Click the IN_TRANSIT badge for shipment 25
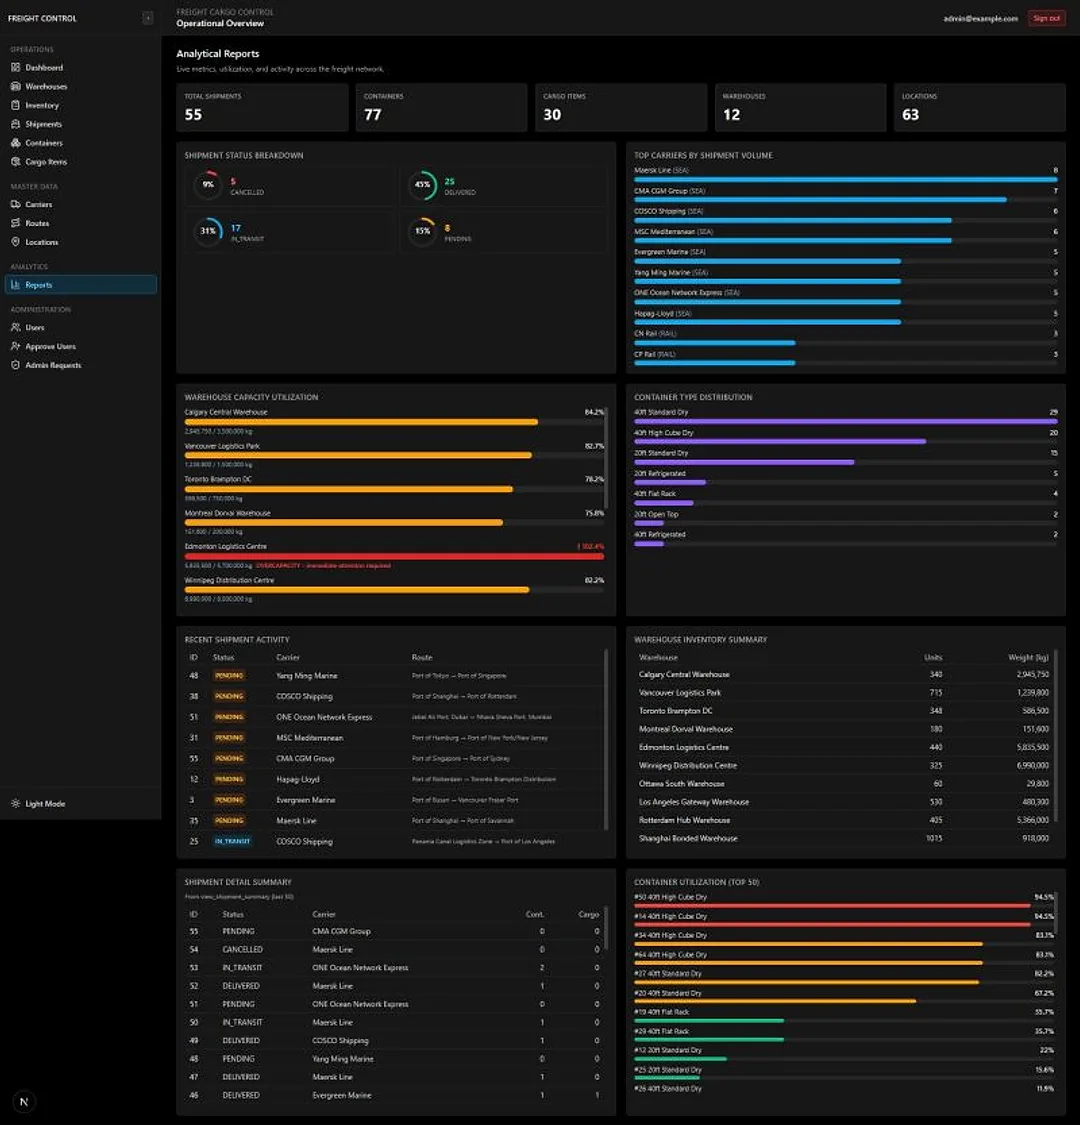This screenshot has height=1125, width=1080. pyautogui.click(x=233, y=841)
